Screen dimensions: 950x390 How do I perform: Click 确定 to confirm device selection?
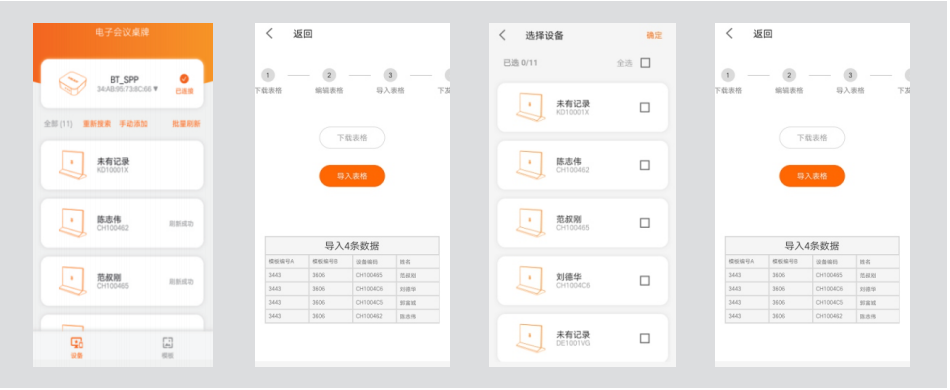(654, 35)
